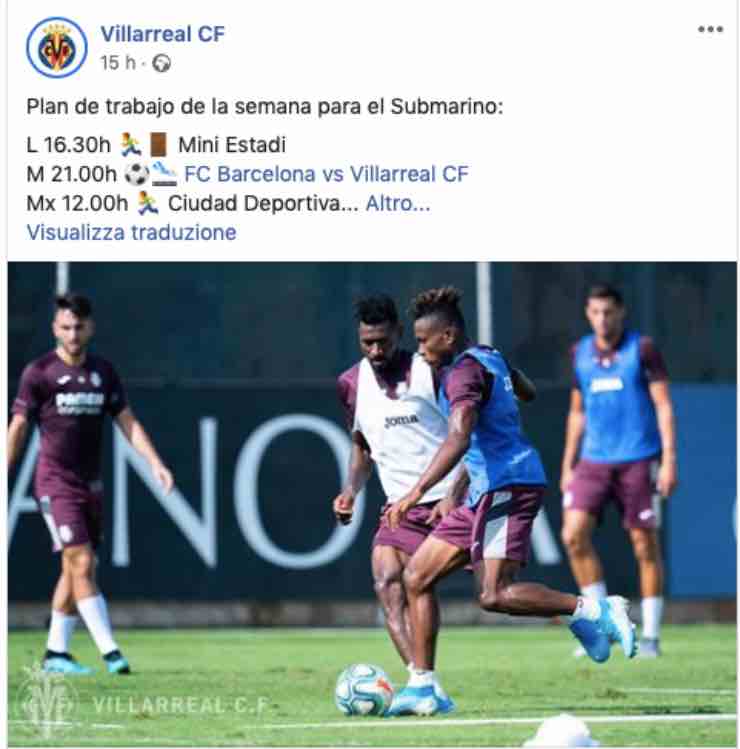The width and height of the screenshot is (740, 749).
Task: Click the runner emoji beside Ciudad Deportiva
Action: pos(148,203)
